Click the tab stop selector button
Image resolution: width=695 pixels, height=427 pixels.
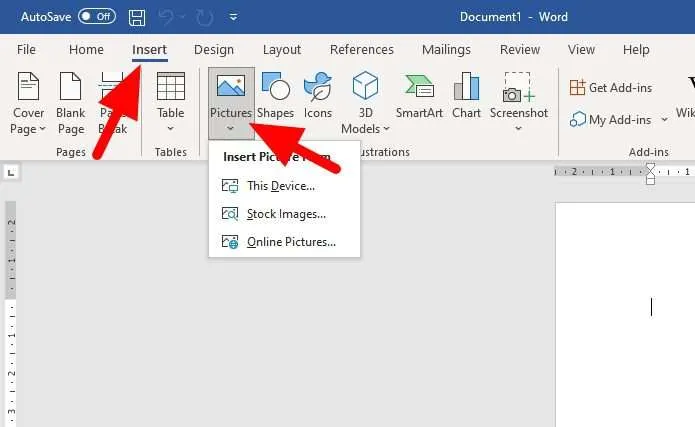11,172
